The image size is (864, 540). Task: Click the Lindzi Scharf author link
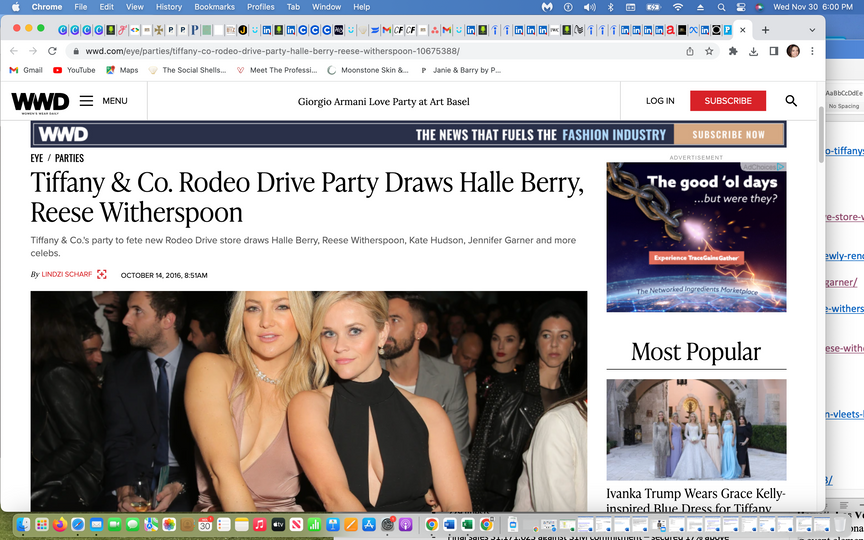(66, 275)
